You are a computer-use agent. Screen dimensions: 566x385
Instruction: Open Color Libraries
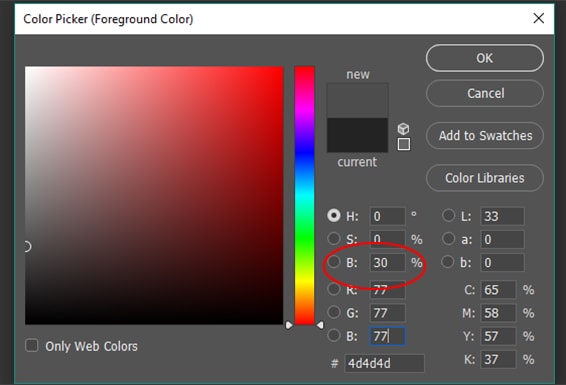tap(484, 178)
